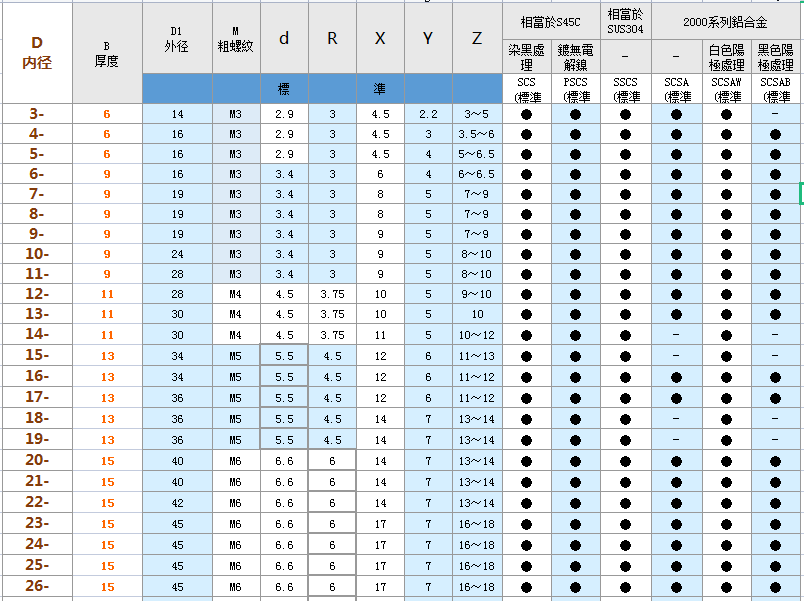Select the Z value '3.5~6' cell
Viewport: 804px width, 601px height.
click(477, 134)
